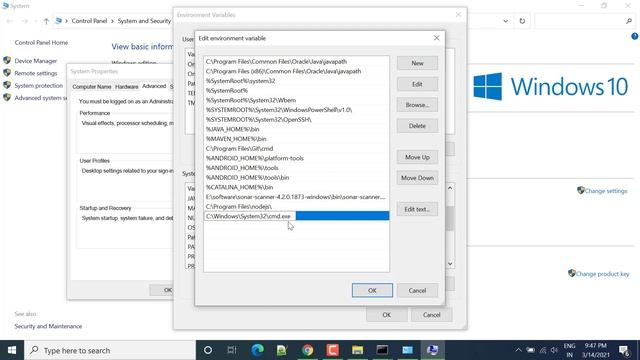
Task: Open Security and Maintenance link
Action: (48, 327)
